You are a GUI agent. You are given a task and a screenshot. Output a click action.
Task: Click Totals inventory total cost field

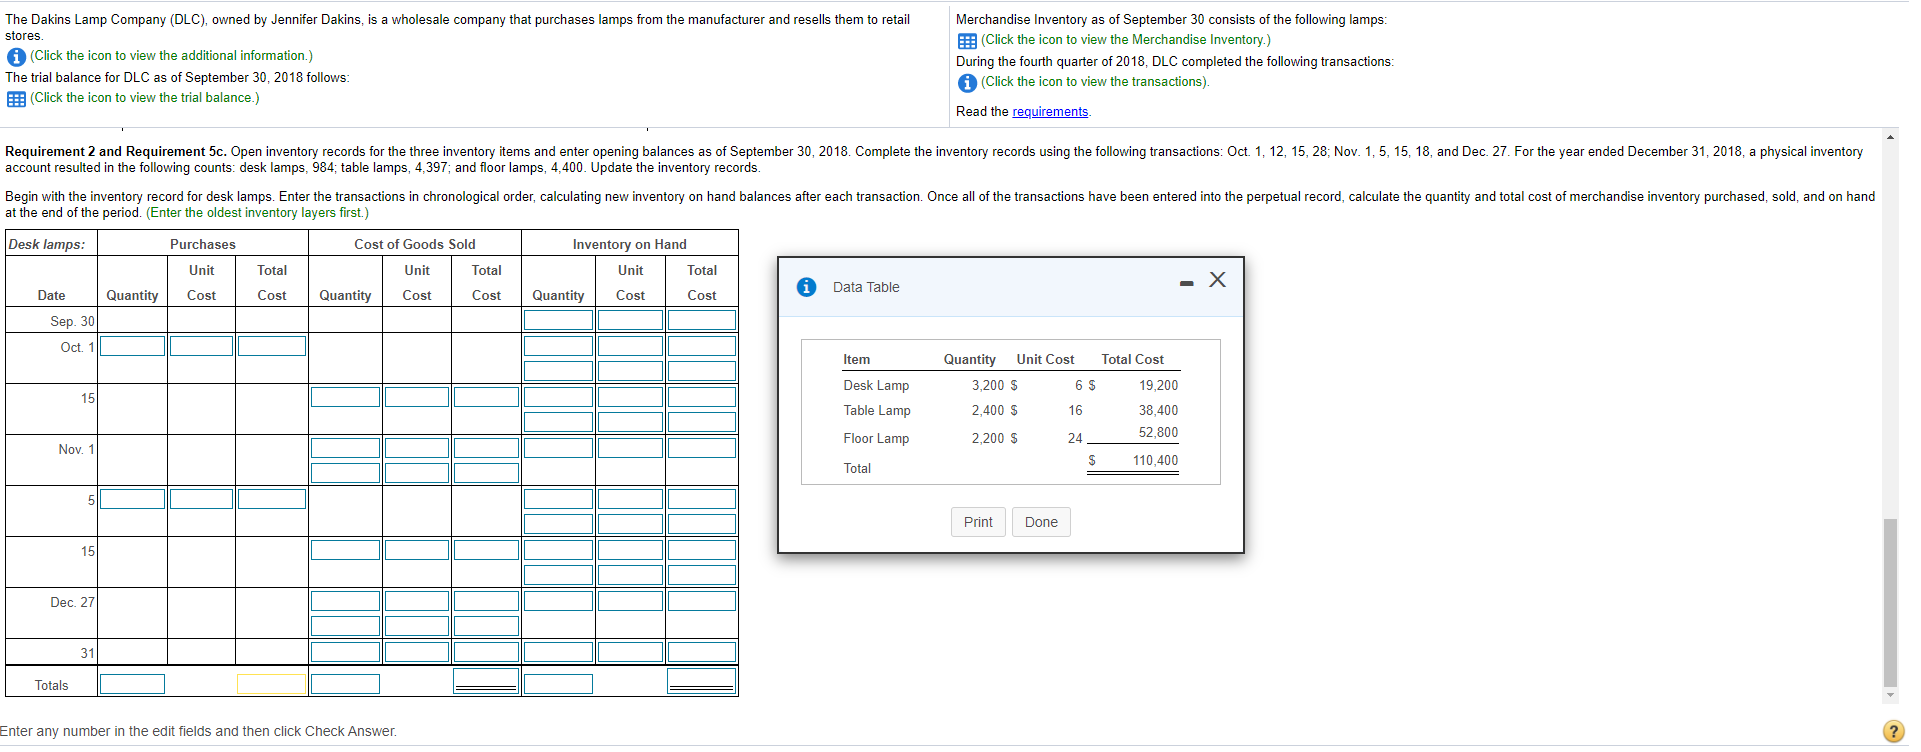click(702, 680)
